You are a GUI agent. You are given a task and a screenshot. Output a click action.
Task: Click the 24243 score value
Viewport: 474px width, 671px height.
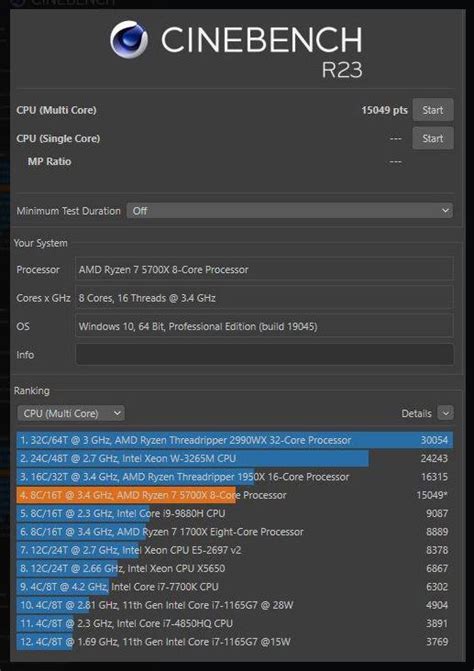[434, 458]
